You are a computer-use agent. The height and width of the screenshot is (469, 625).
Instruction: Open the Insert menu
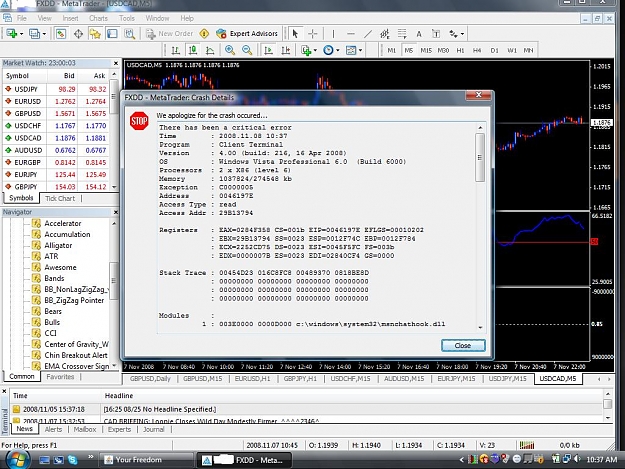tap(70, 18)
